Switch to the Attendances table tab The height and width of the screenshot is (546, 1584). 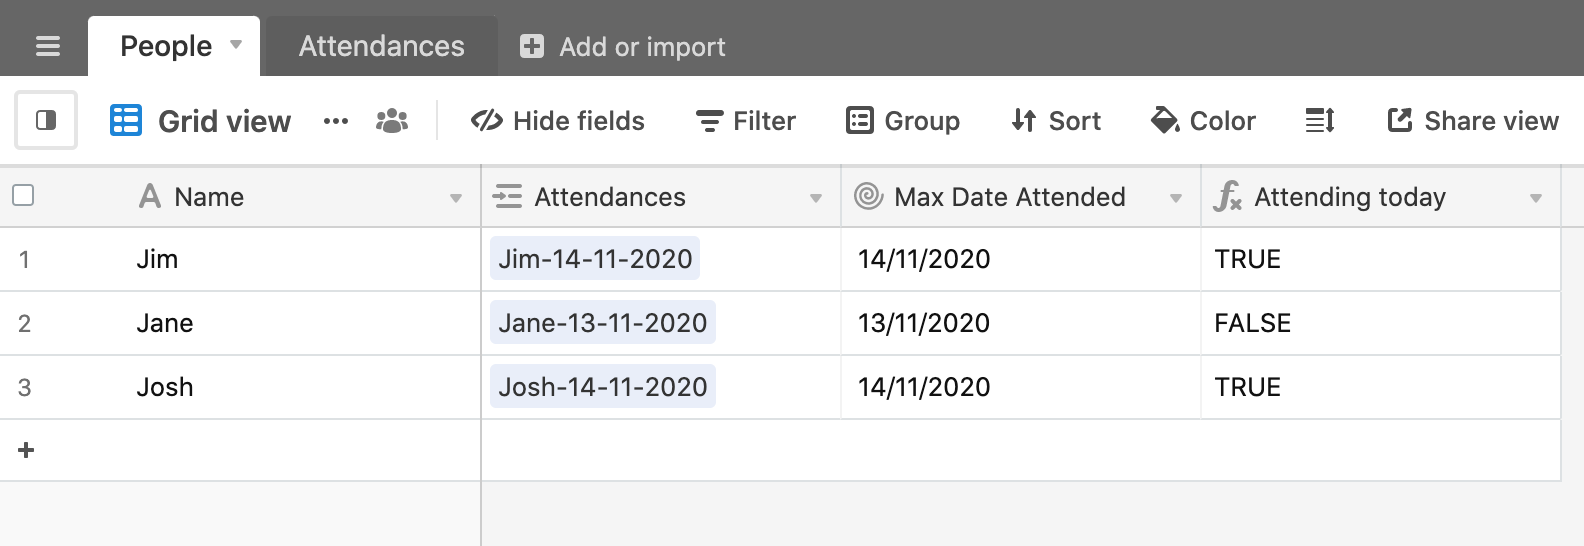click(381, 46)
